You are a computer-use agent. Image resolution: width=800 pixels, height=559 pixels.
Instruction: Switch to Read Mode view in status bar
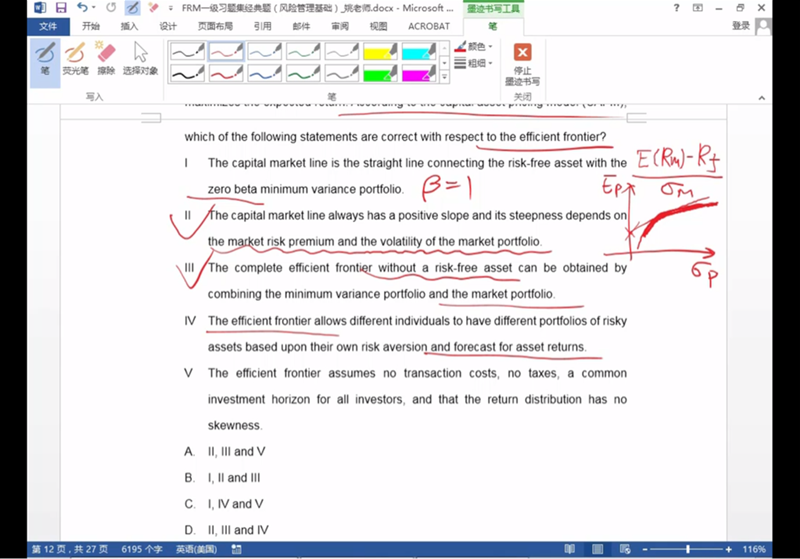click(x=568, y=549)
